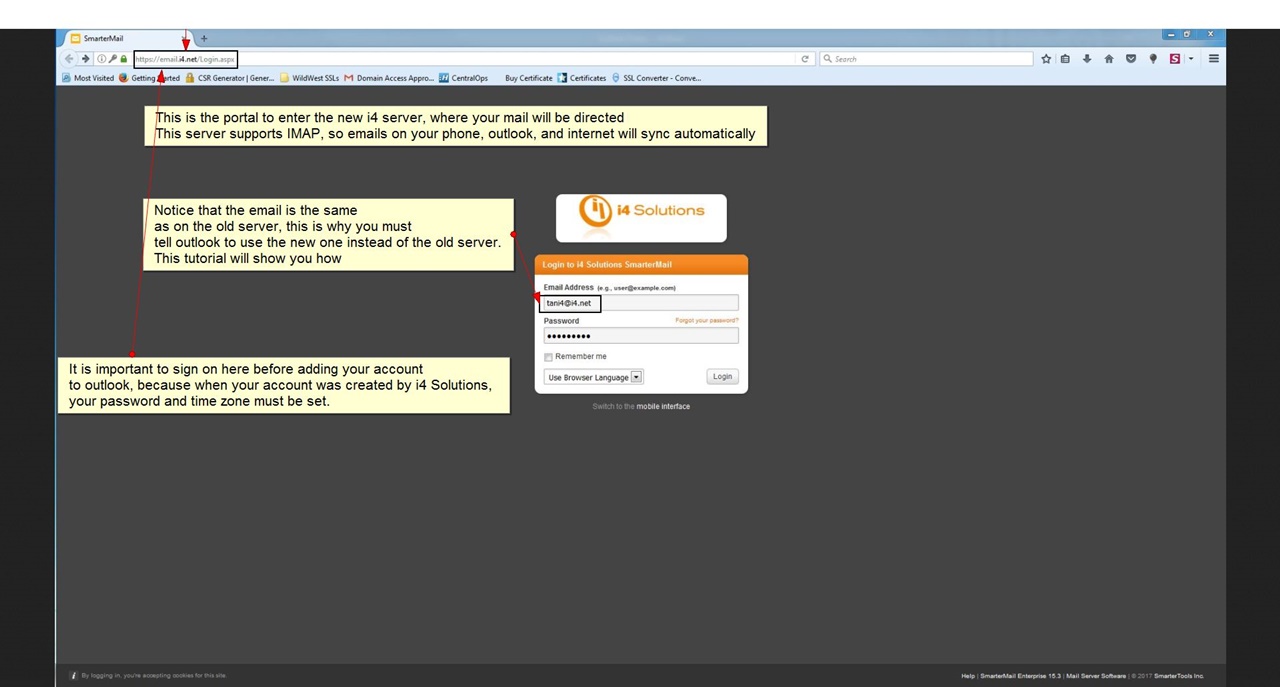Screen dimensions: 1280x687
Task: Click SmarterMail Enterprise 15.3 footer link
Action: [x=1020, y=676]
